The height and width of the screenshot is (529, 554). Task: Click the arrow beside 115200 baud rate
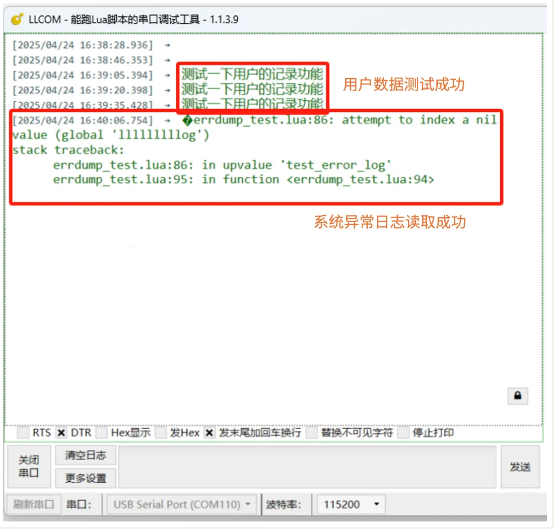(377, 504)
